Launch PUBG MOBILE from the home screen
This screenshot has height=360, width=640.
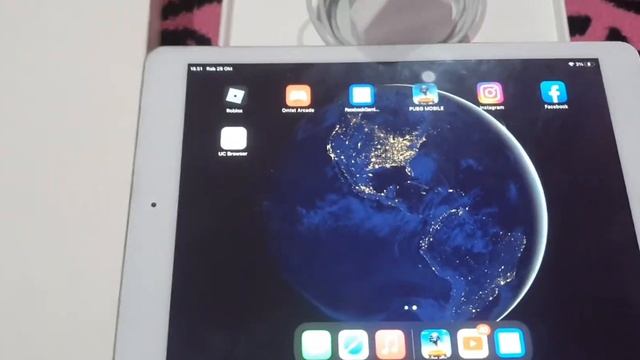coord(426,94)
